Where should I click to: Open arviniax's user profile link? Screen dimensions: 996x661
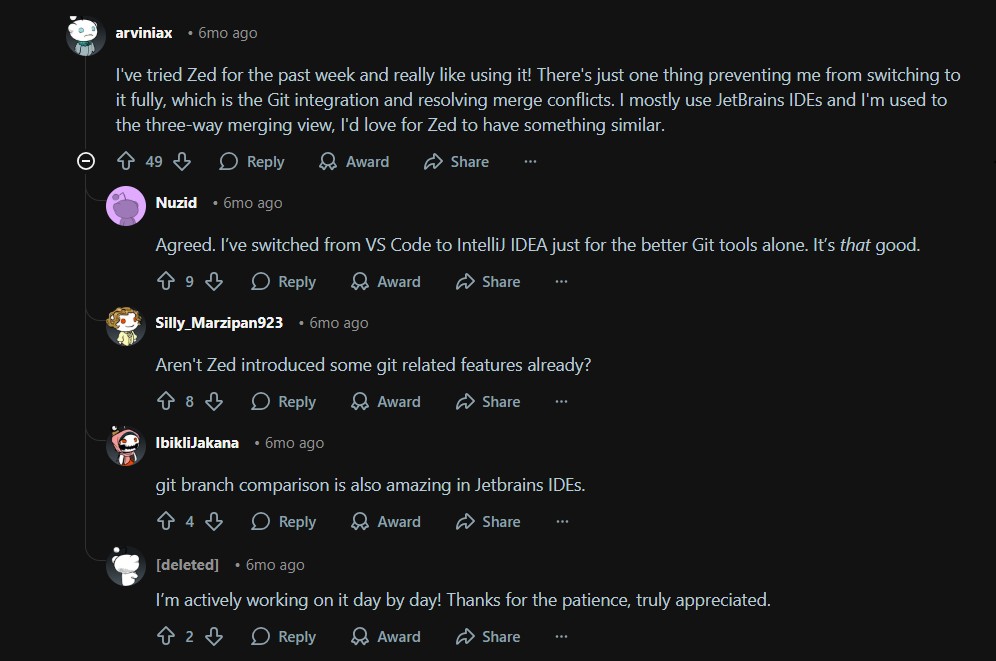(144, 33)
